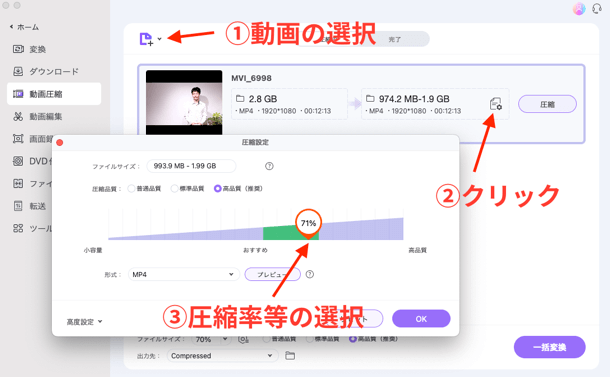Click the scissors 動画編集 icon

click(x=18, y=116)
